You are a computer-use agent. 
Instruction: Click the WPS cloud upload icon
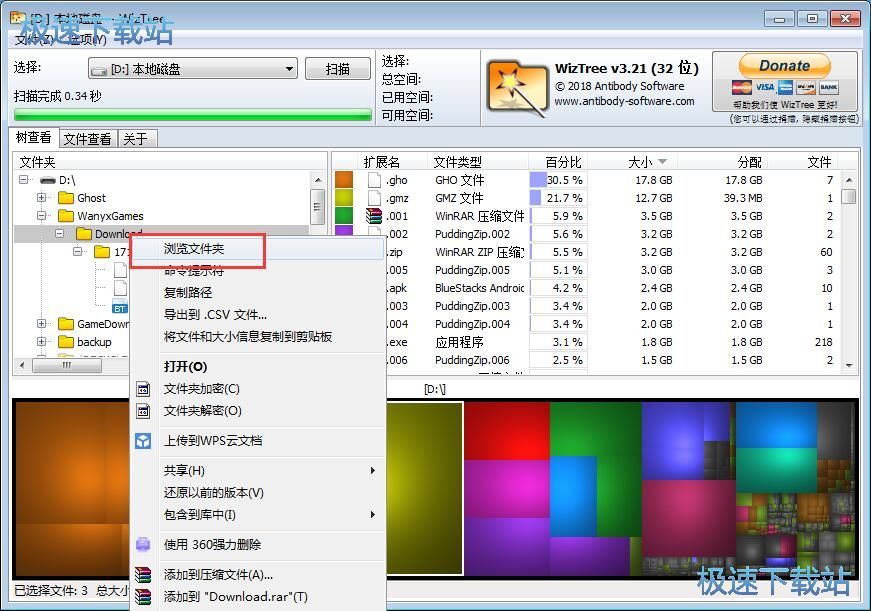coord(143,440)
